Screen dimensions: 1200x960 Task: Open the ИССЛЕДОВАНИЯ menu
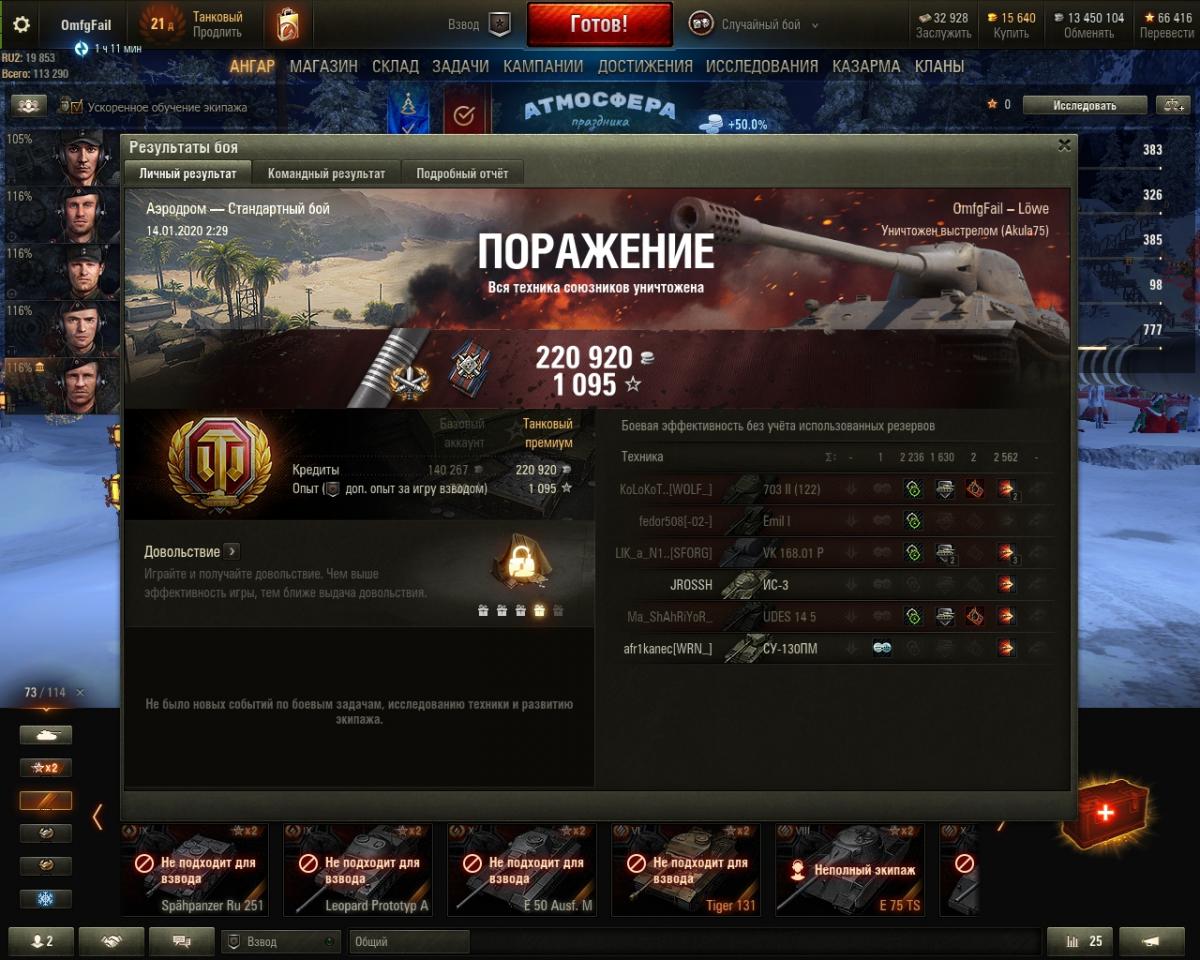762,66
